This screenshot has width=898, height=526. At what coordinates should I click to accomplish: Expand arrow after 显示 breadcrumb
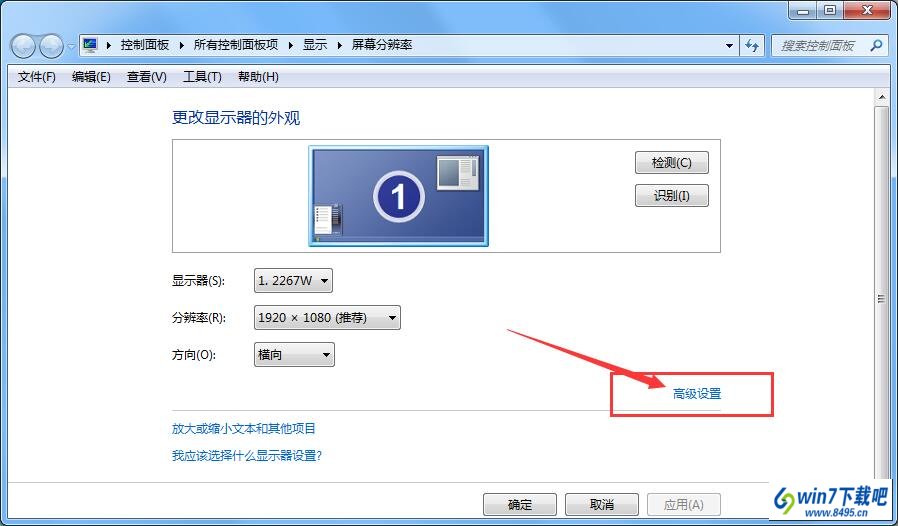pos(339,45)
